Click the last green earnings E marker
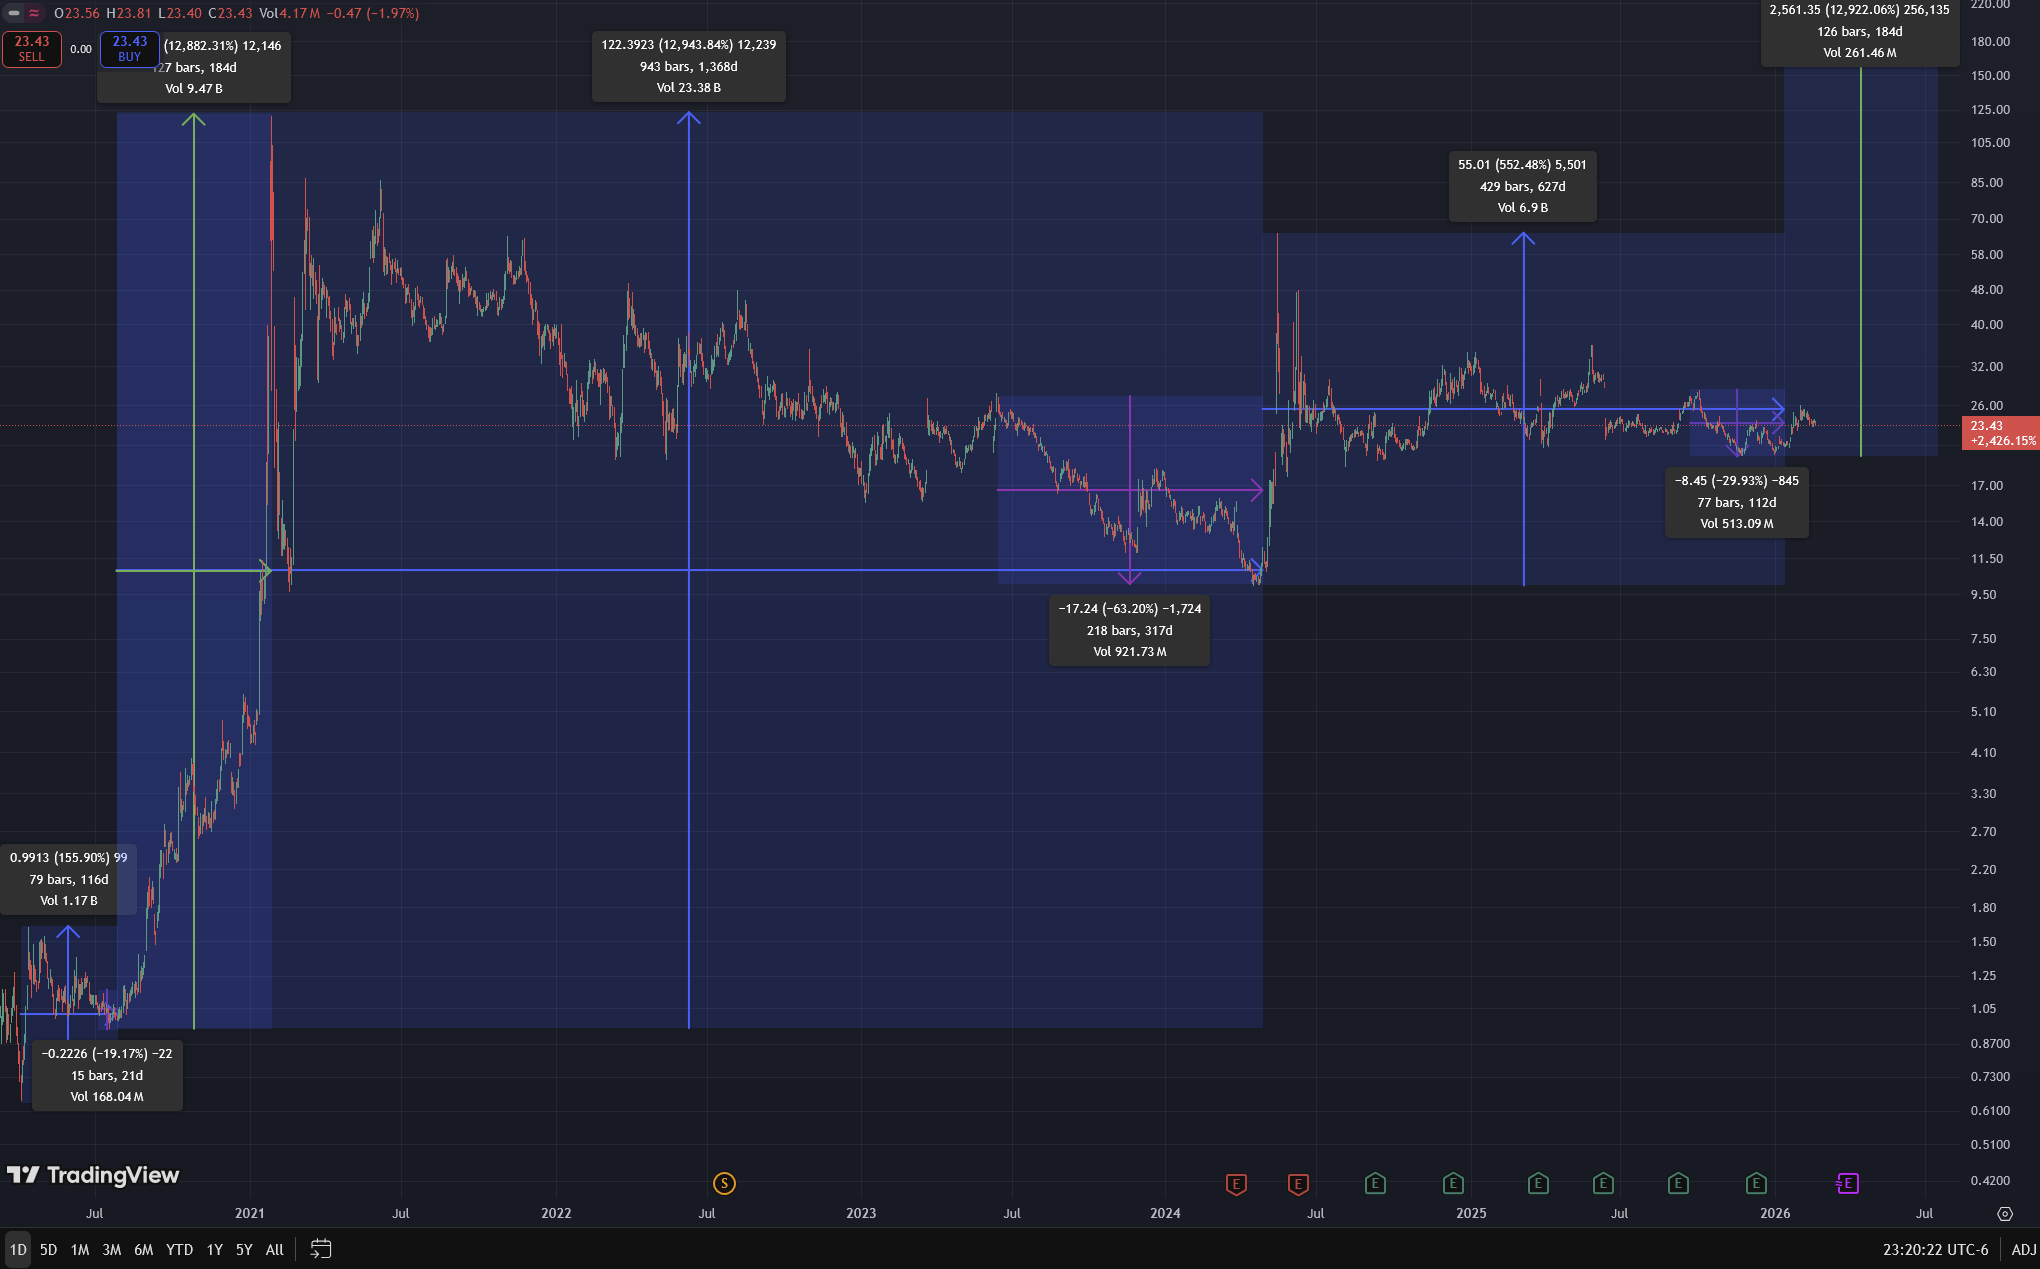 pyautogui.click(x=1756, y=1184)
